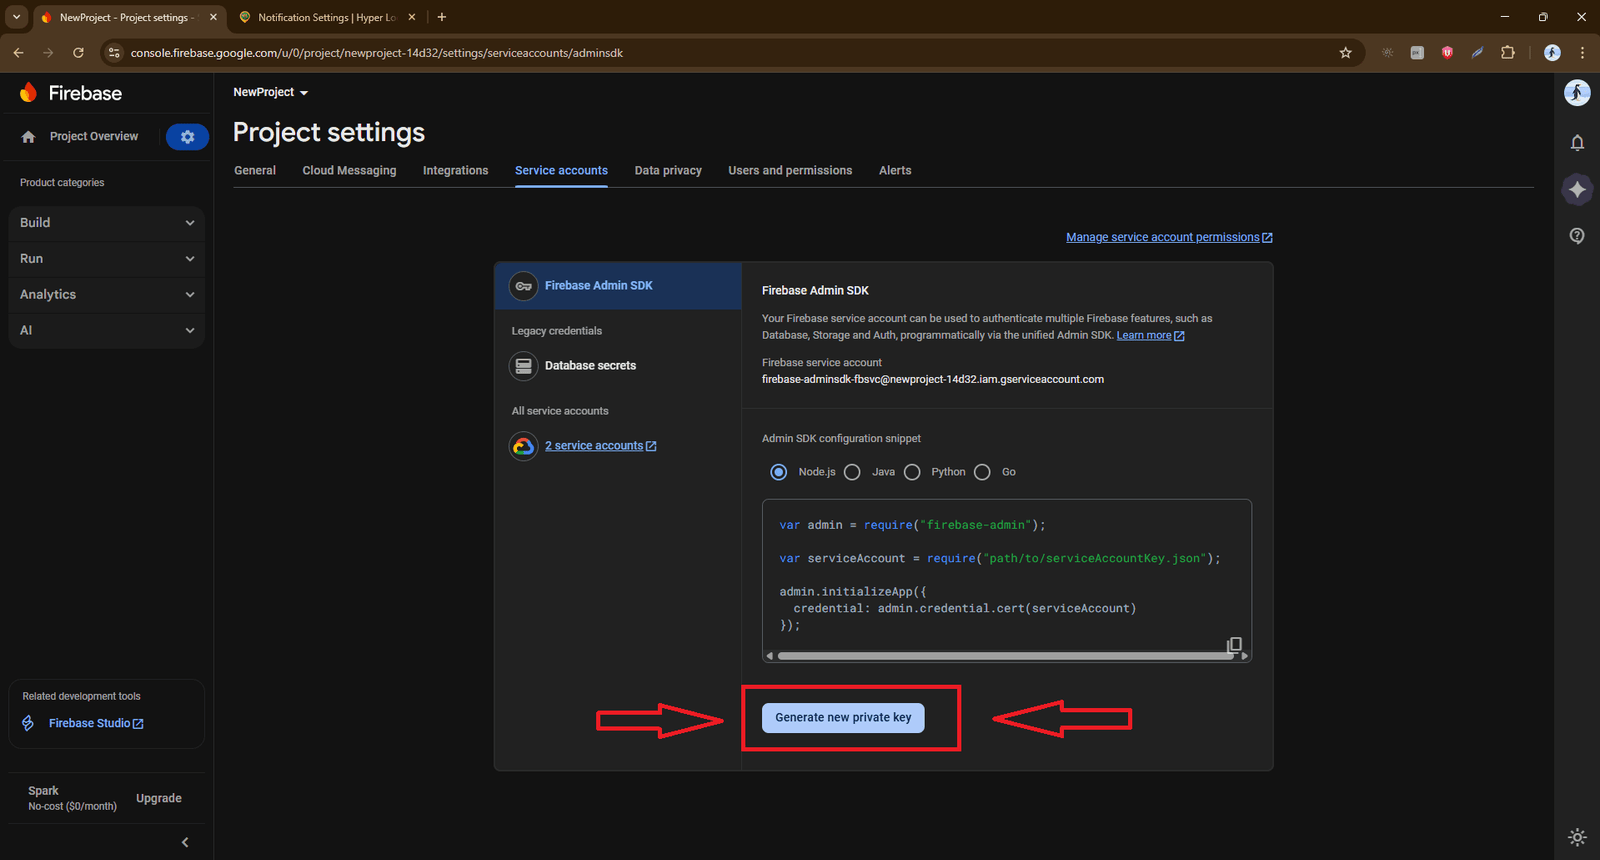Image resolution: width=1600 pixels, height=860 pixels.
Task: Click the Chrome profile avatar in toolbar
Action: pyautogui.click(x=1552, y=53)
